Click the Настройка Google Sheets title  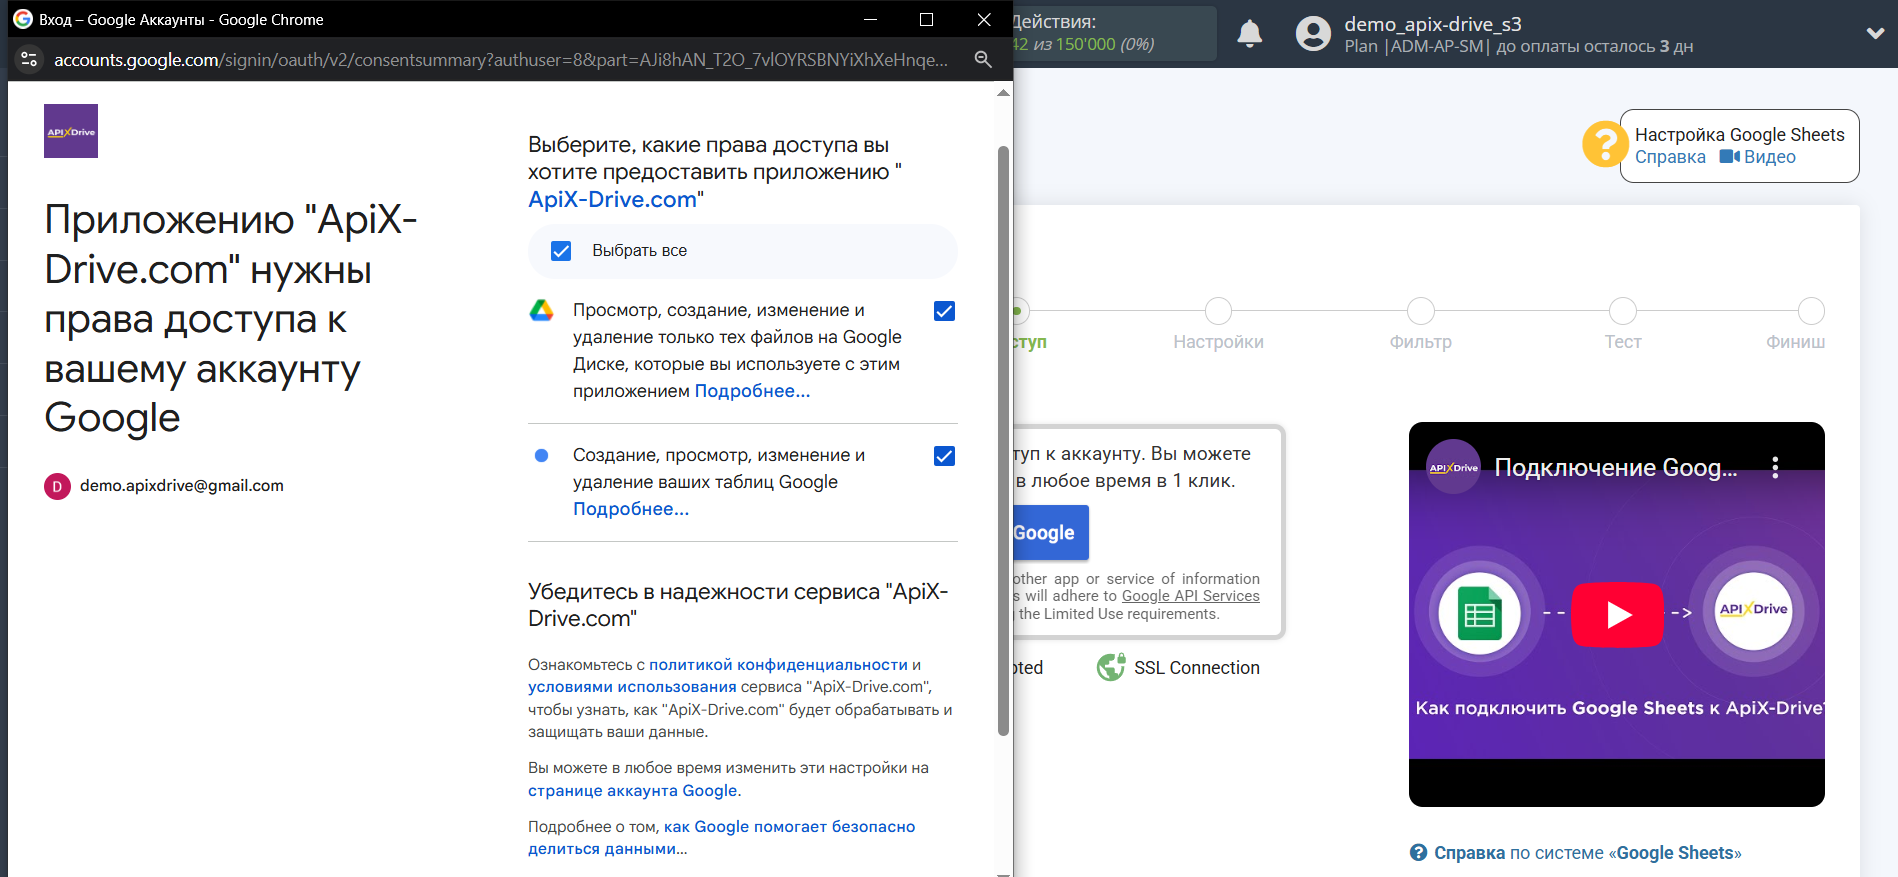(x=1739, y=135)
